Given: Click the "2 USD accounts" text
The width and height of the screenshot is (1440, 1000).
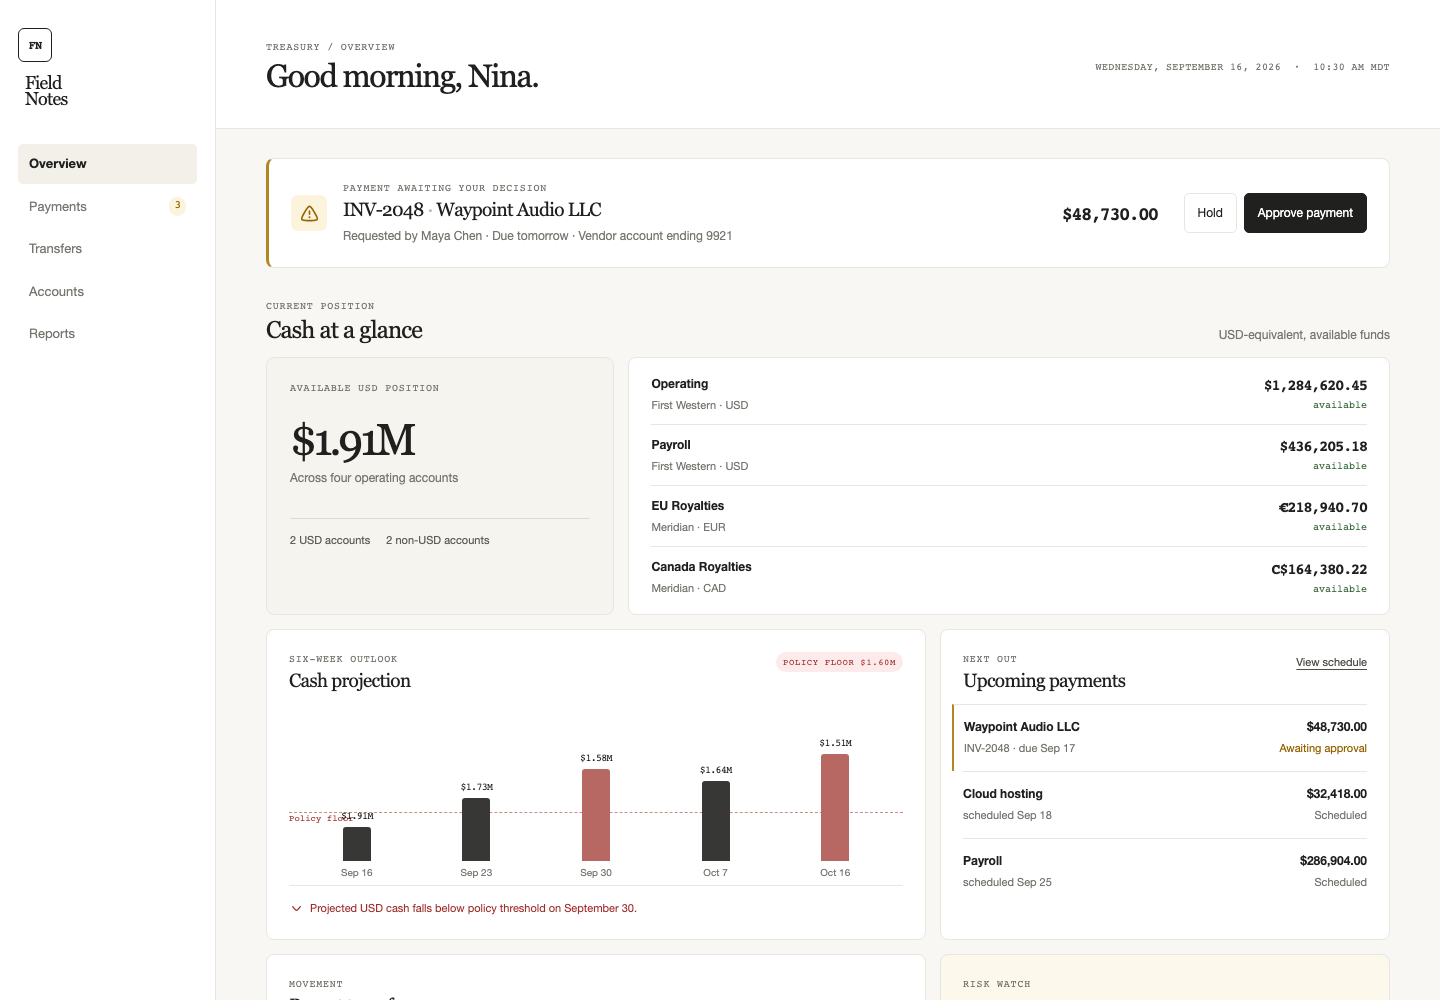Looking at the screenshot, I should pos(330,540).
